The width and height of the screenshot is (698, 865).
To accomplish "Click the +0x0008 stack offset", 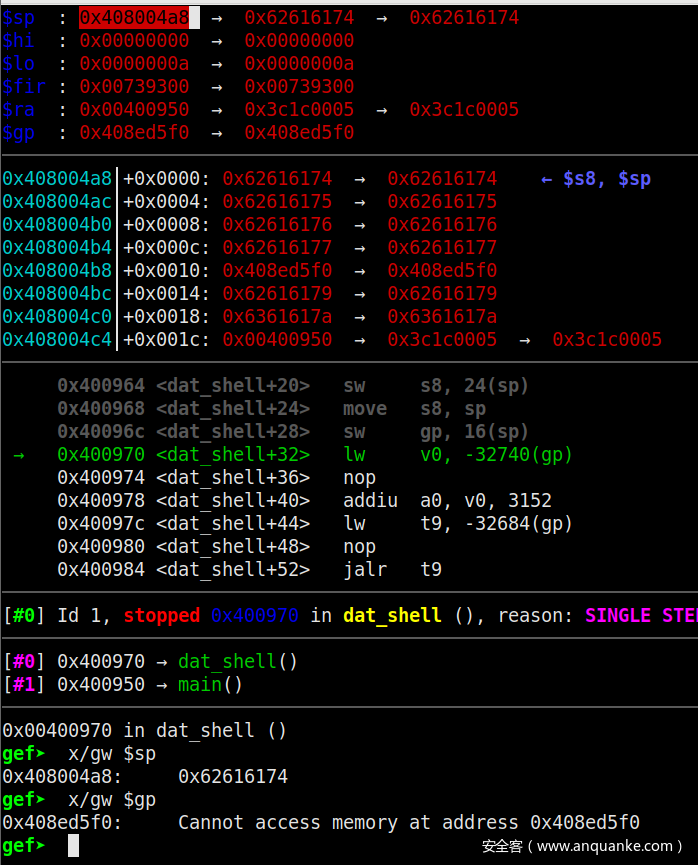I will [x=166, y=225].
